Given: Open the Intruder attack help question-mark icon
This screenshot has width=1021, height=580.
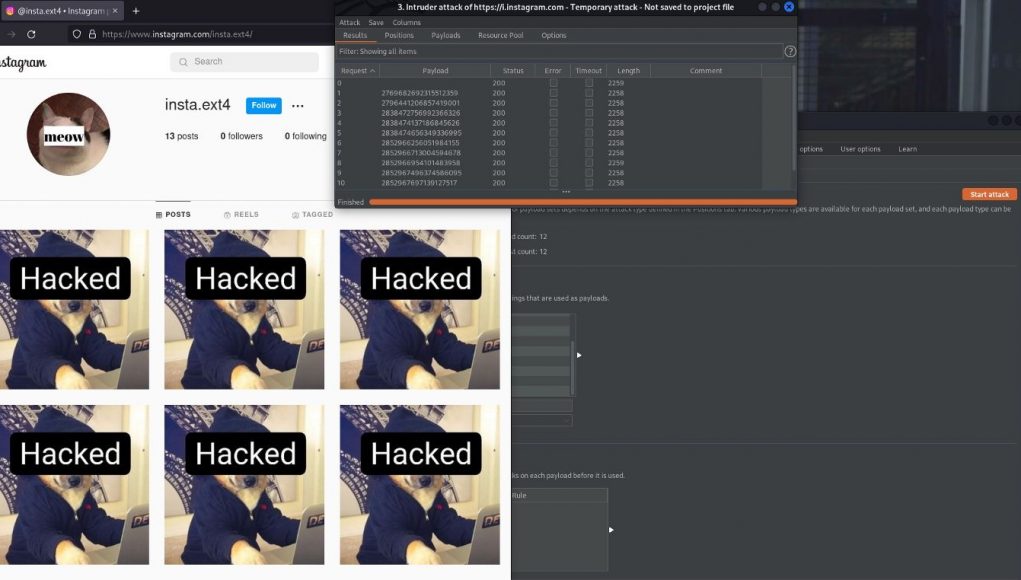Looking at the screenshot, I should 790,51.
